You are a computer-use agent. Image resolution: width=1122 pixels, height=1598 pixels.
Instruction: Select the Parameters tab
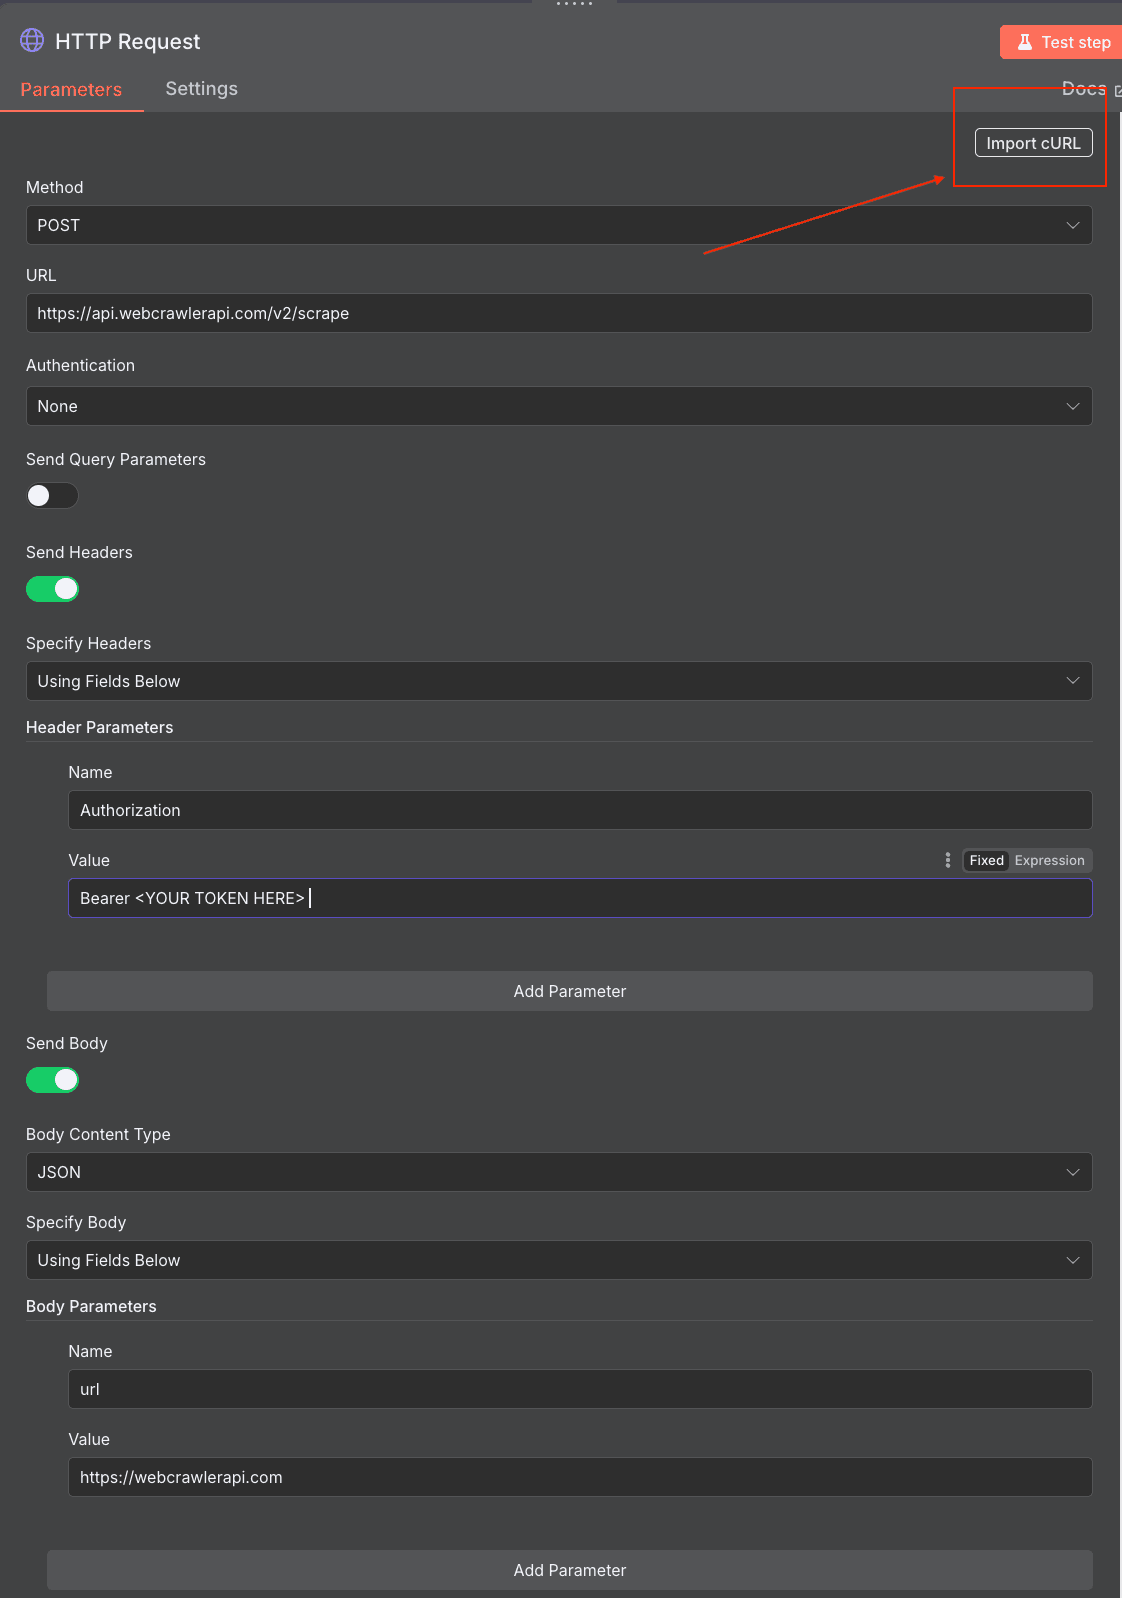coord(71,89)
